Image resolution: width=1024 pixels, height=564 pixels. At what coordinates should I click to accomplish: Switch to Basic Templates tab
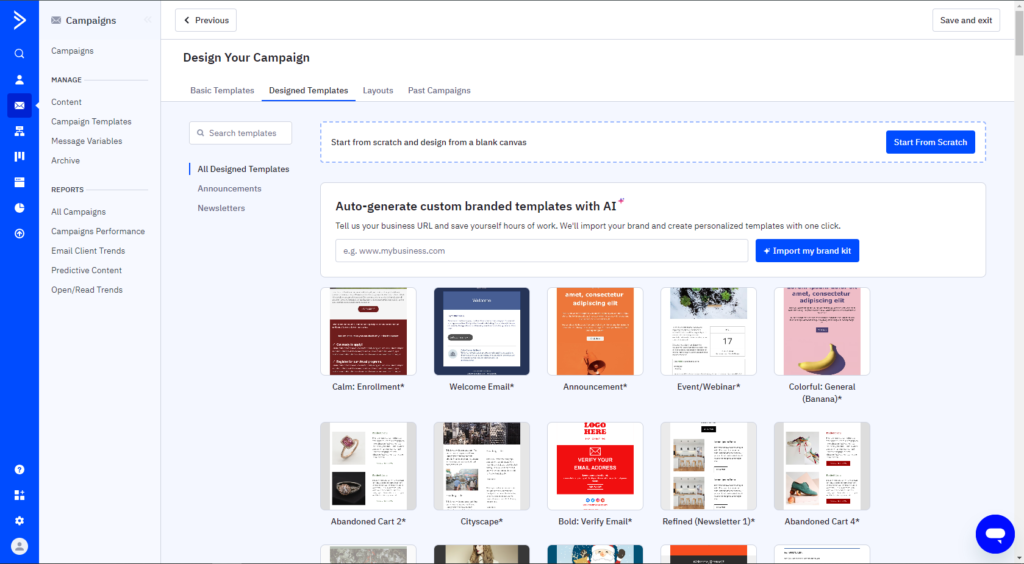click(x=222, y=91)
